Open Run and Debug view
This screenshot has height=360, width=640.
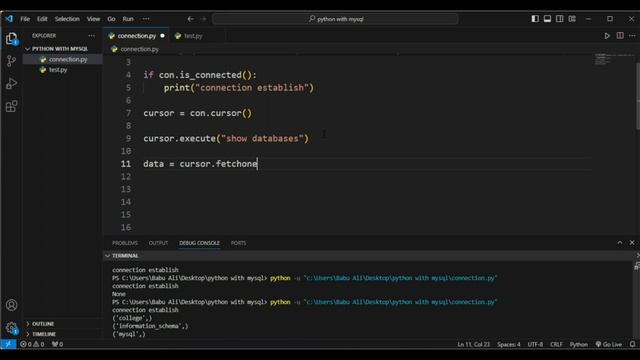click(x=11, y=84)
